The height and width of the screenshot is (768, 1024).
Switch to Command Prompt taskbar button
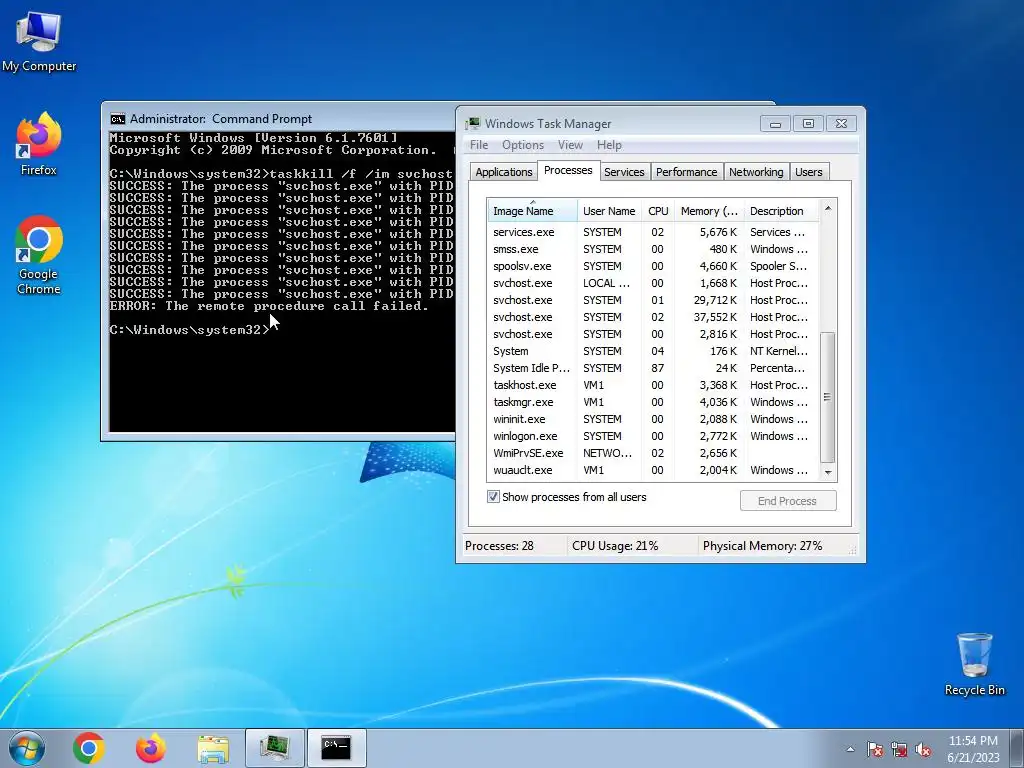[336, 748]
